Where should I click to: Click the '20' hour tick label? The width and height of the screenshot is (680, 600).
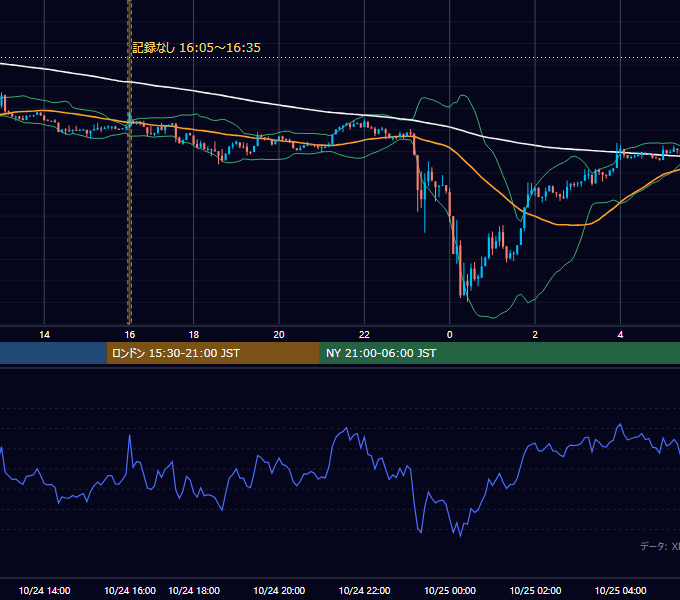(279, 335)
